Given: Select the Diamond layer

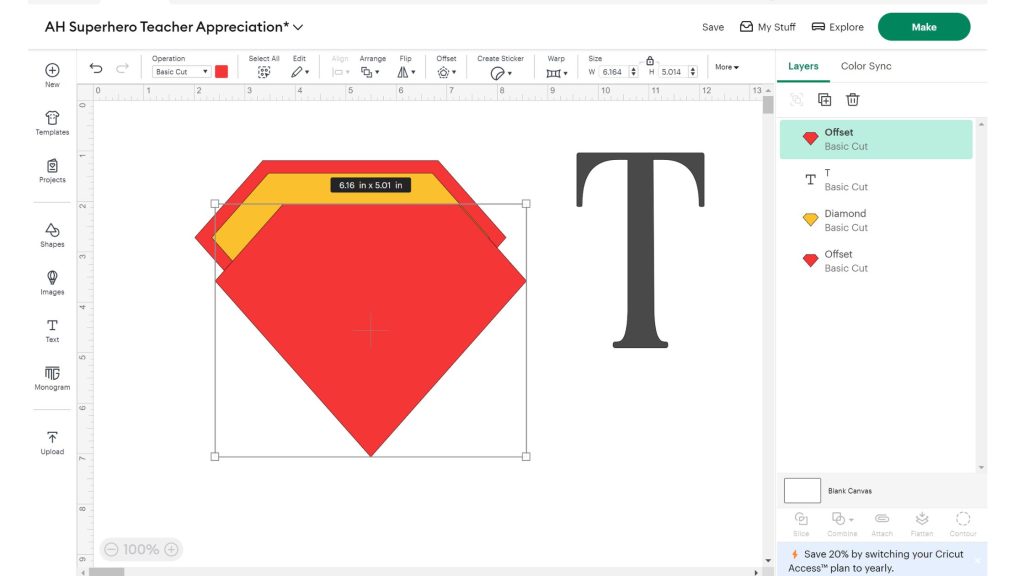Looking at the screenshot, I should pos(876,220).
